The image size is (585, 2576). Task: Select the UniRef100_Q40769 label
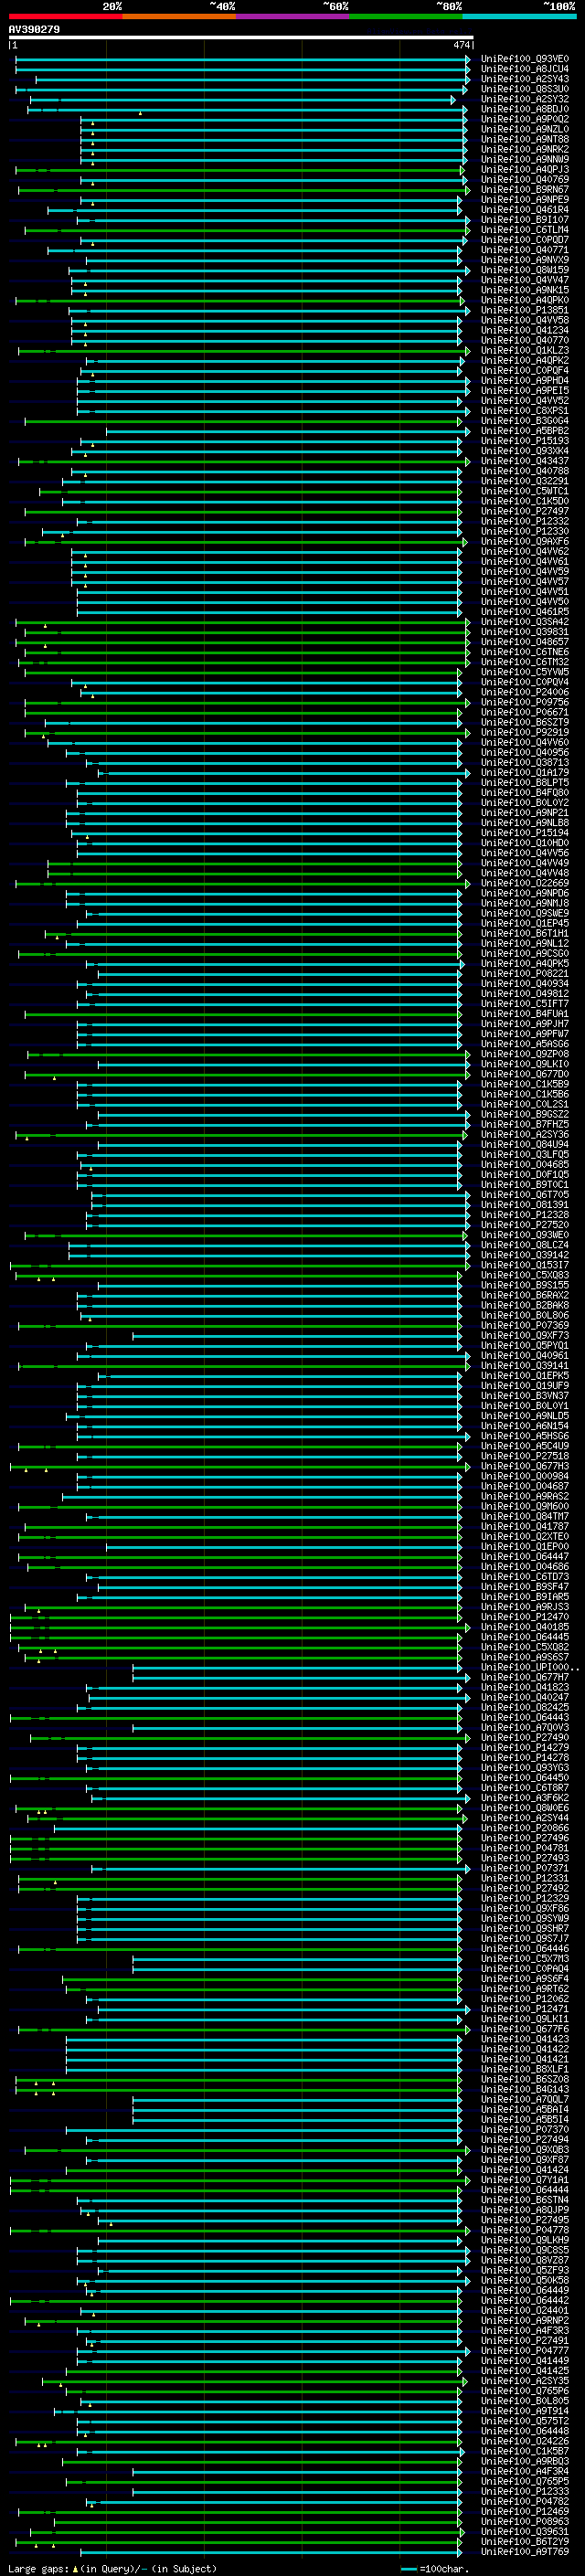pyautogui.click(x=524, y=180)
